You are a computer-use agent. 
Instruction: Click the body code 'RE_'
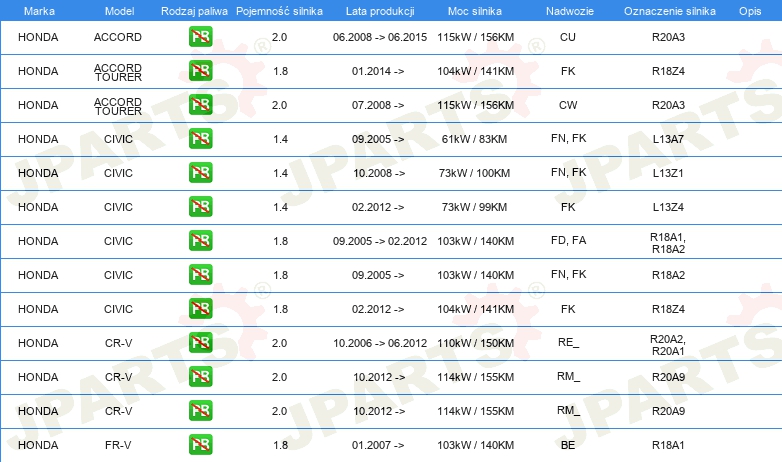coord(569,342)
